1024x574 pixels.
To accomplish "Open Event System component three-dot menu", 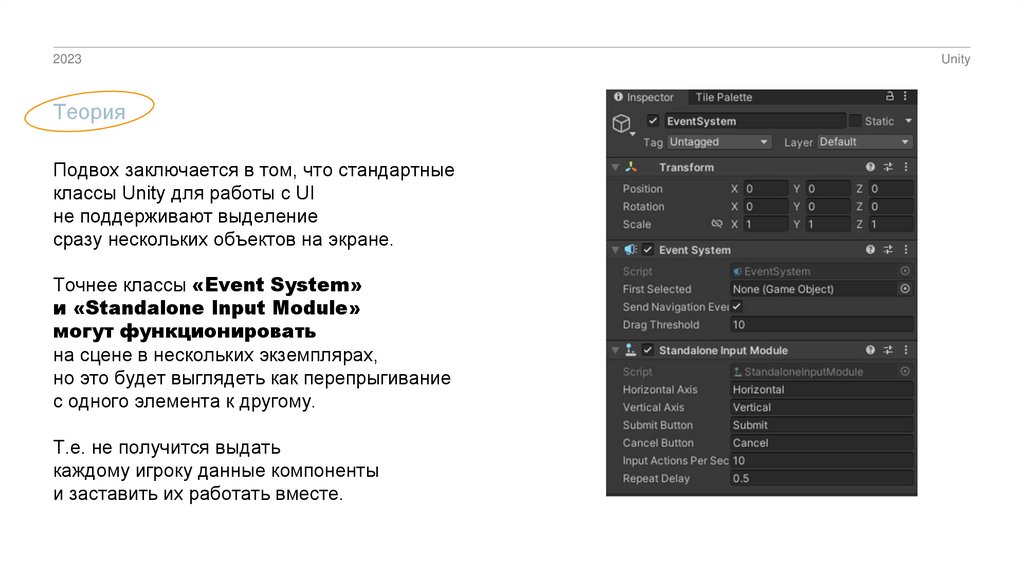I will coord(906,249).
